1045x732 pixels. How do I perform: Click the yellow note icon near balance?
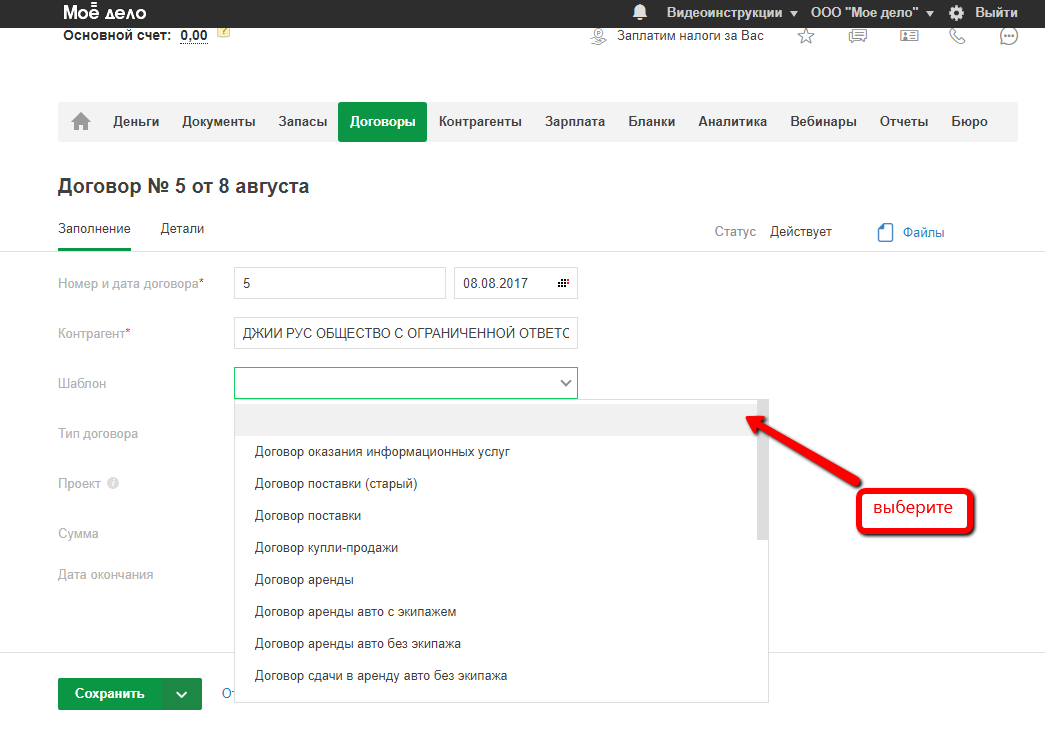click(223, 32)
